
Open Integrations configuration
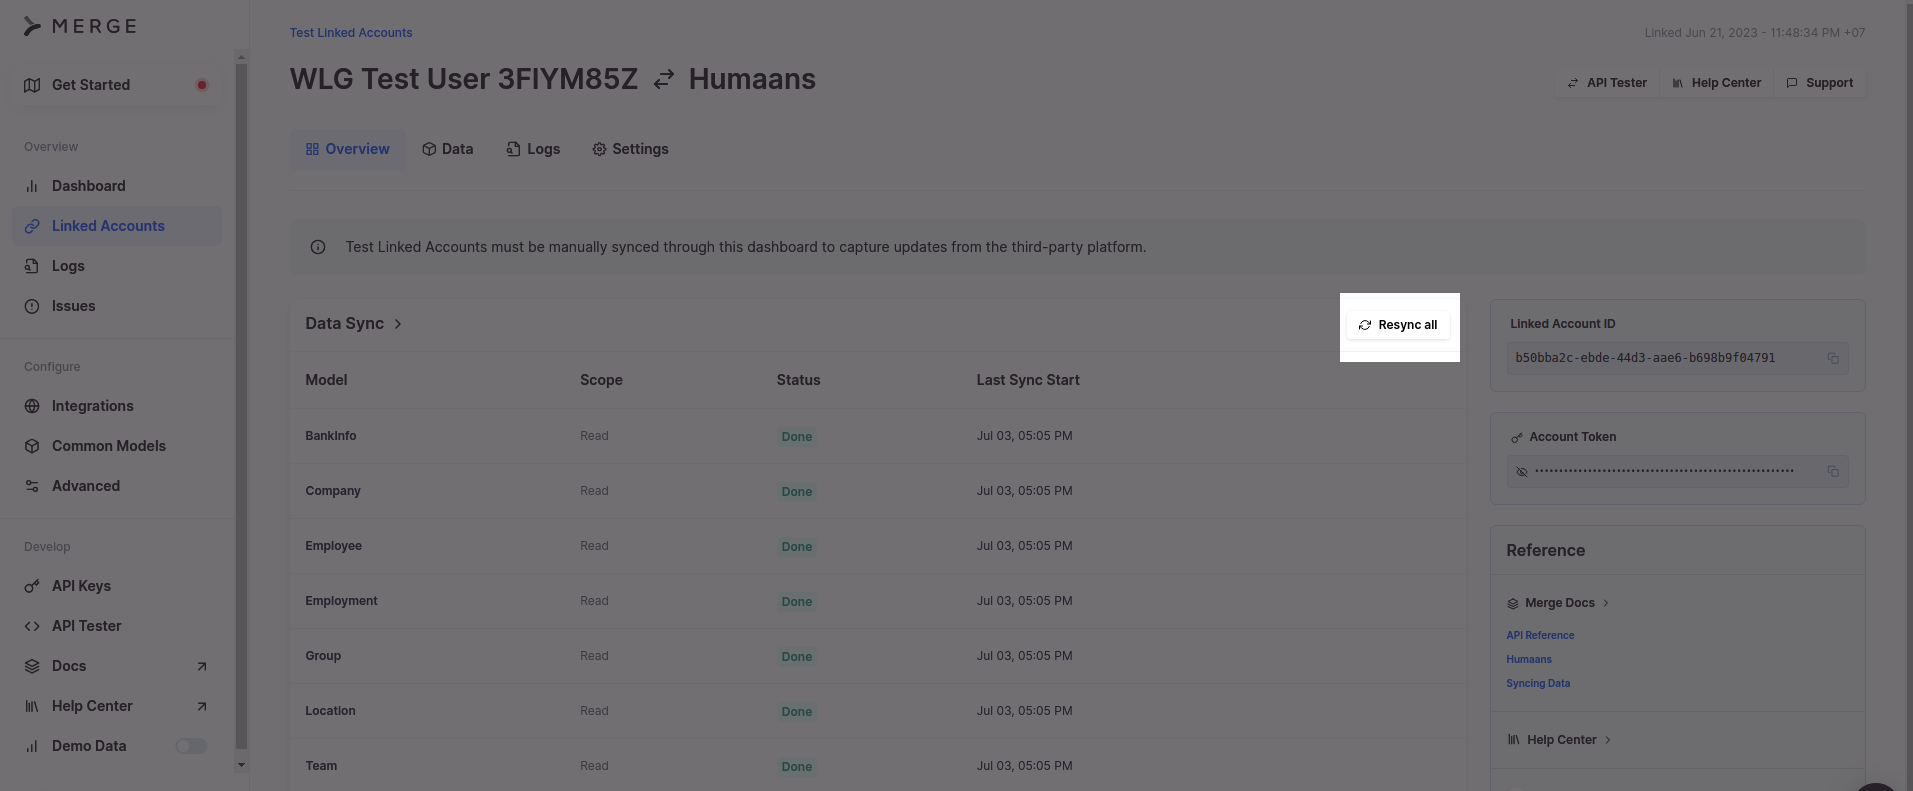pos(117,406)
